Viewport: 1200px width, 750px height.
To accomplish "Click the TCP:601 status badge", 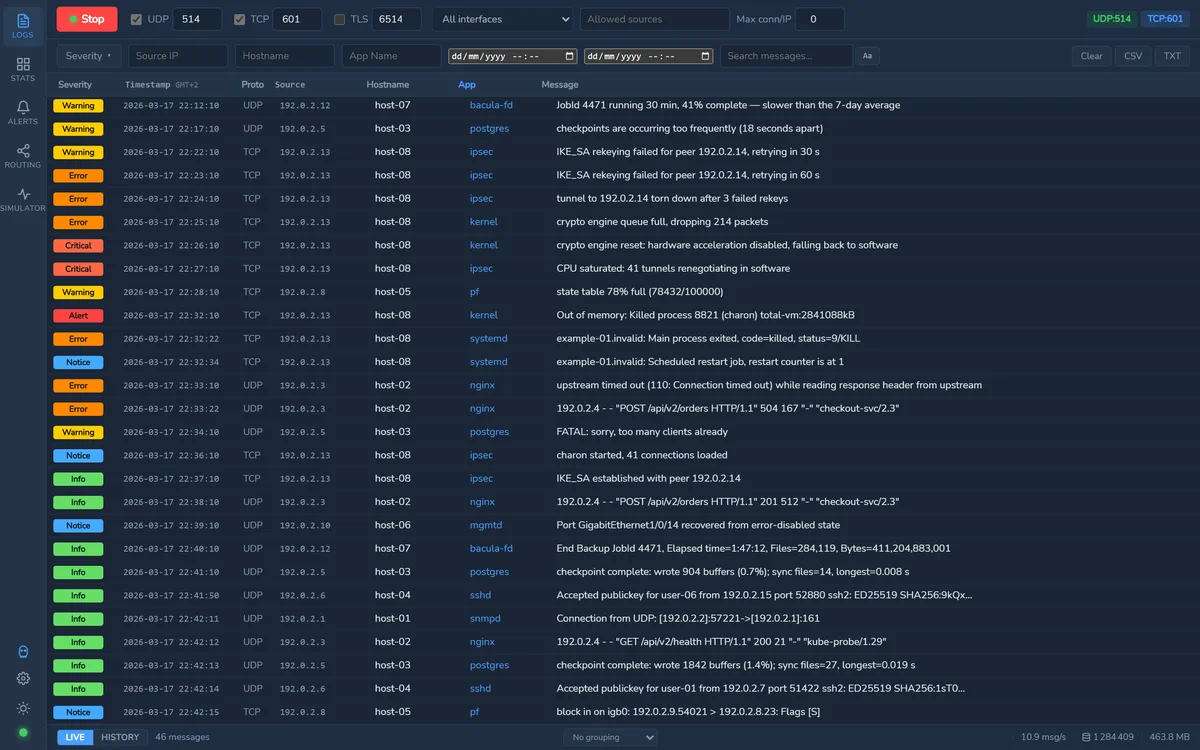I will [x=1165, y=19].
